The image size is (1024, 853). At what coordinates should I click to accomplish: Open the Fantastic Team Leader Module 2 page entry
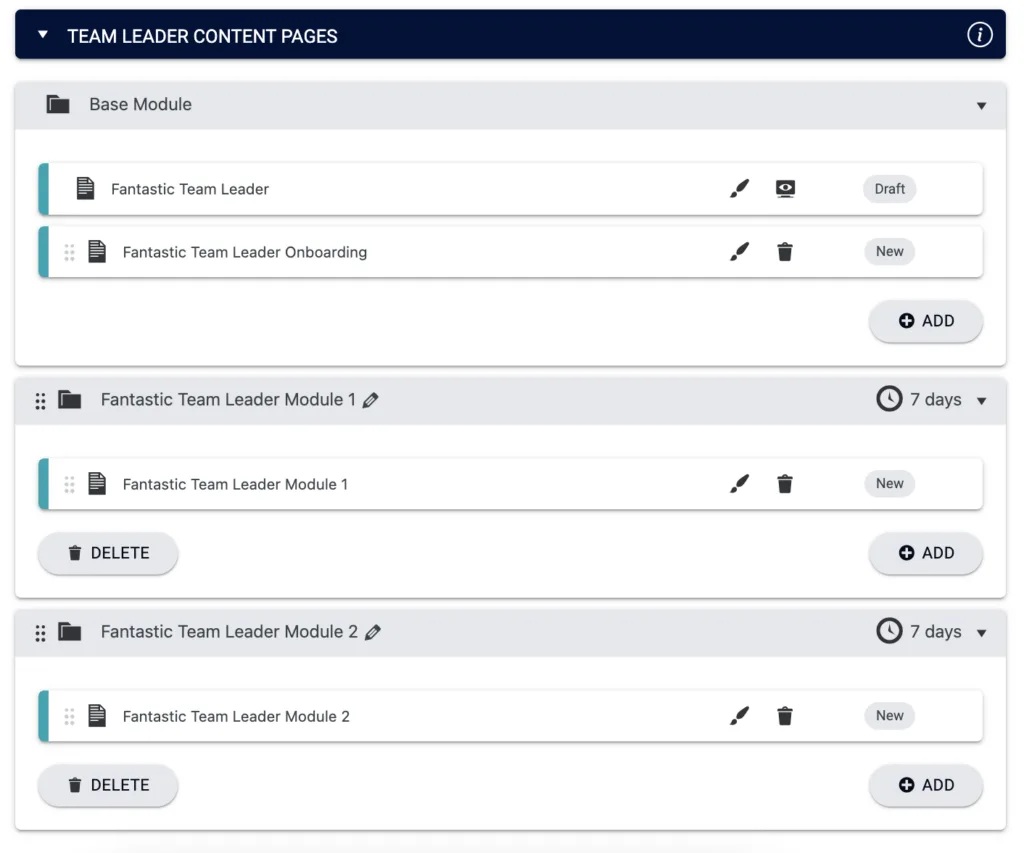pos(235,716)
